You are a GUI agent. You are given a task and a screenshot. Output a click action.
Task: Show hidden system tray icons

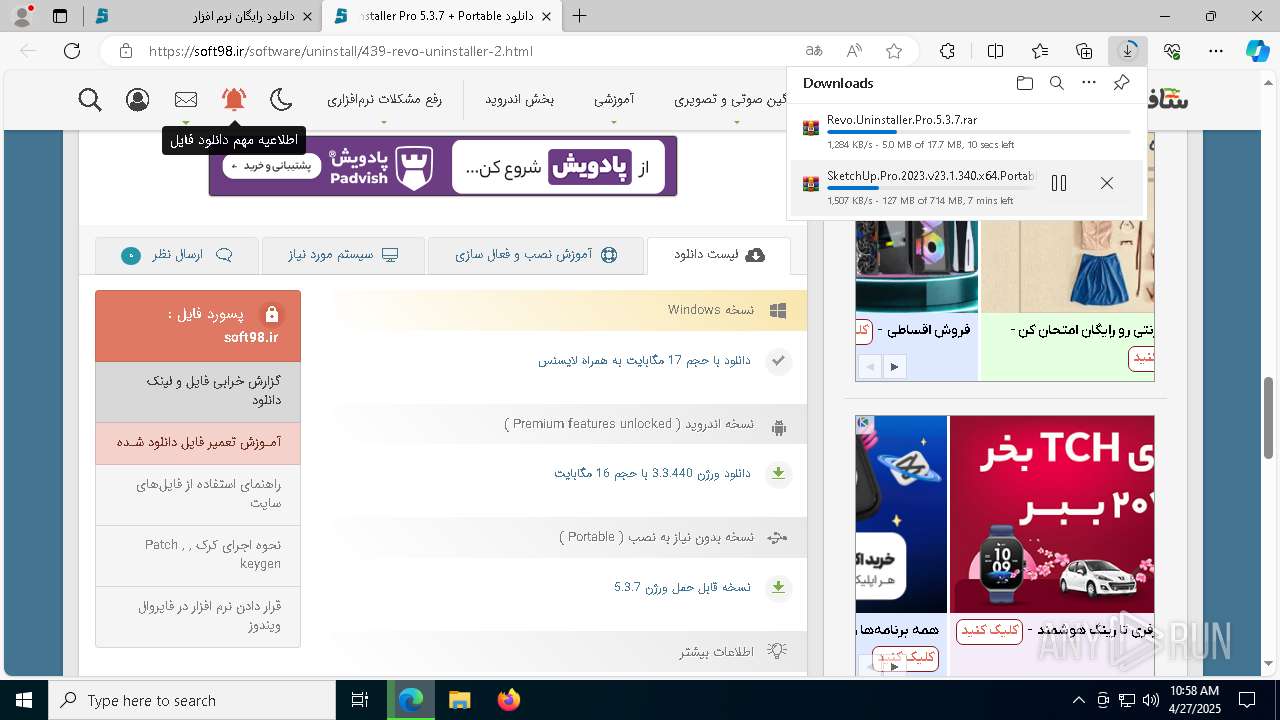[x=1078, y=700]
